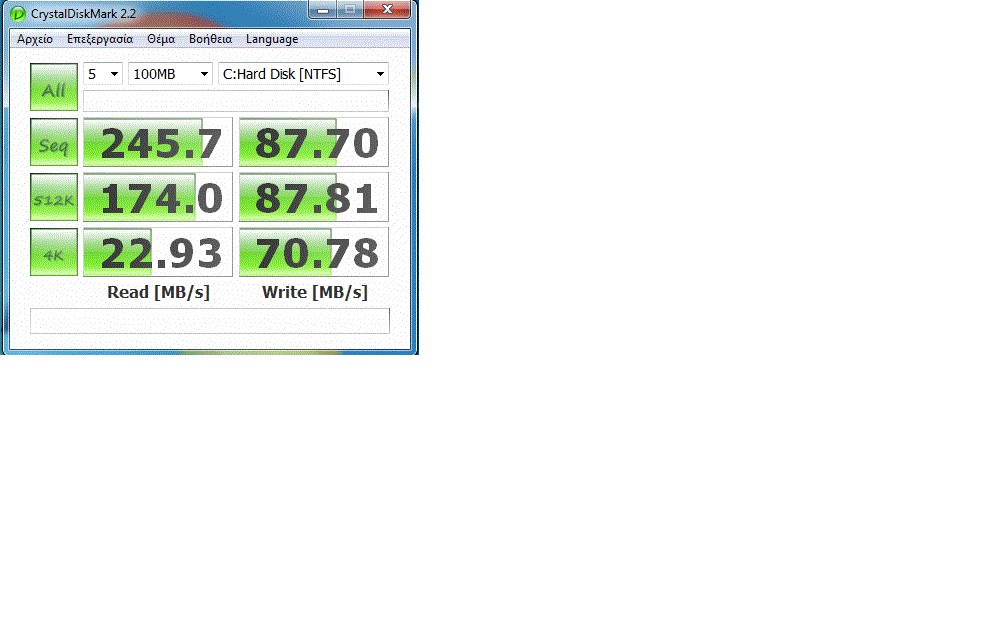This screenshot has width=1008, height=630.
Task: Start the 512K random test
Action: tap(54, 197)
